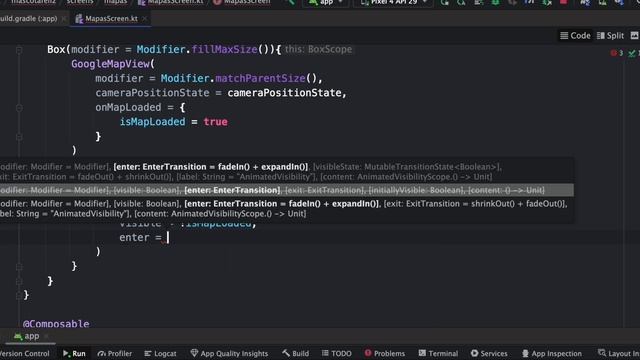
Task: Click 'matchParentSize' in modifier line
Action: (x=260, y=78)
